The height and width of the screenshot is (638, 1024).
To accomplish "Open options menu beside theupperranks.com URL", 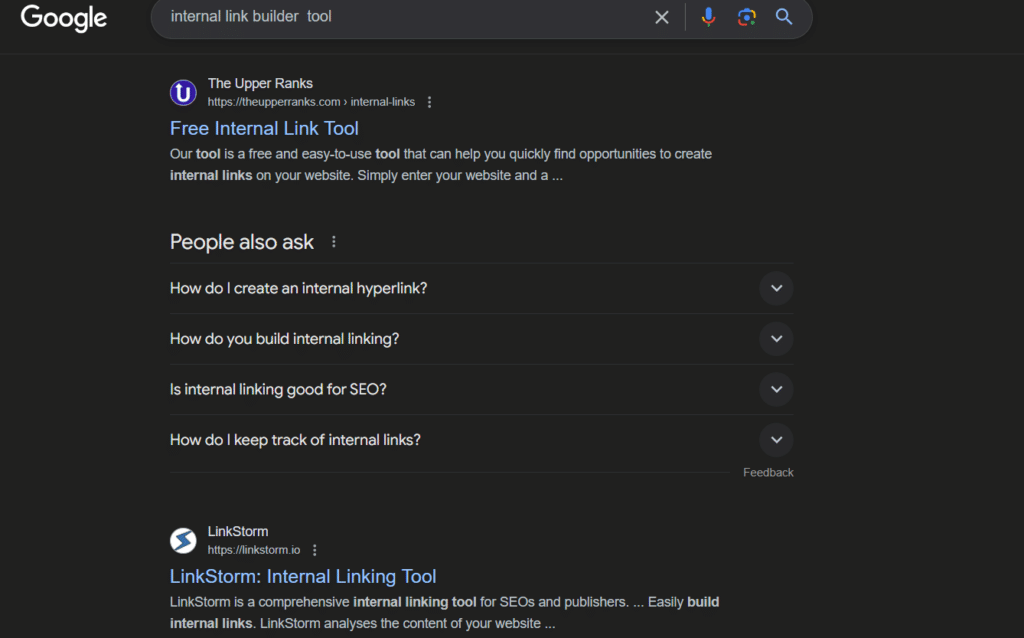I will (x=430, y=102).
